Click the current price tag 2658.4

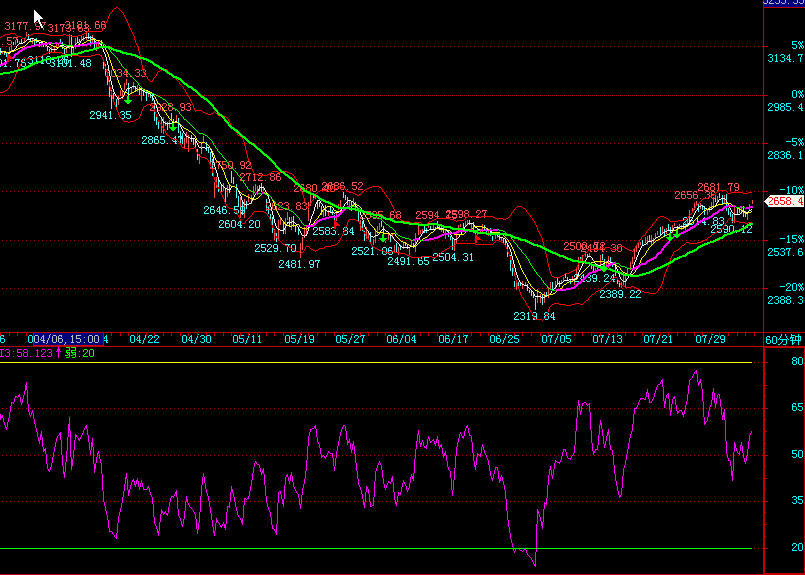(x=785, y=201)
